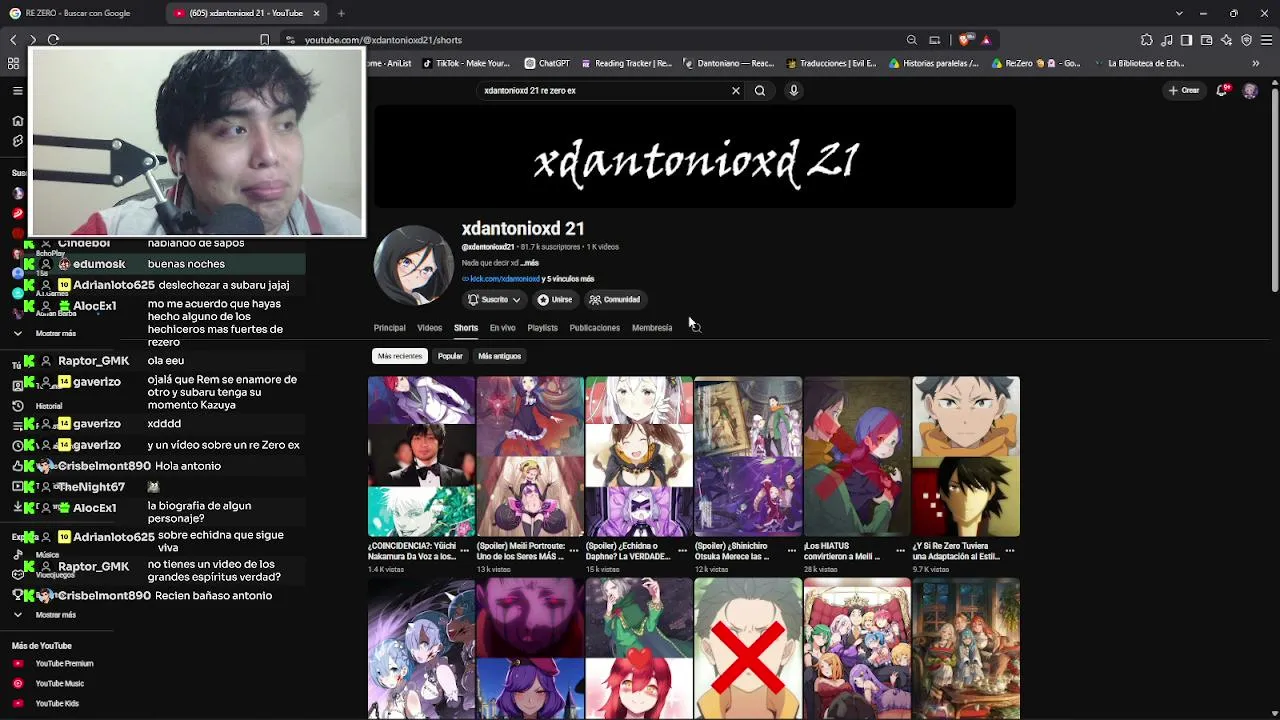Open the Suscrito subscription dropdown
This screenshot has width=1280, height=720.
pyautogui.click(x=494, y=299)
